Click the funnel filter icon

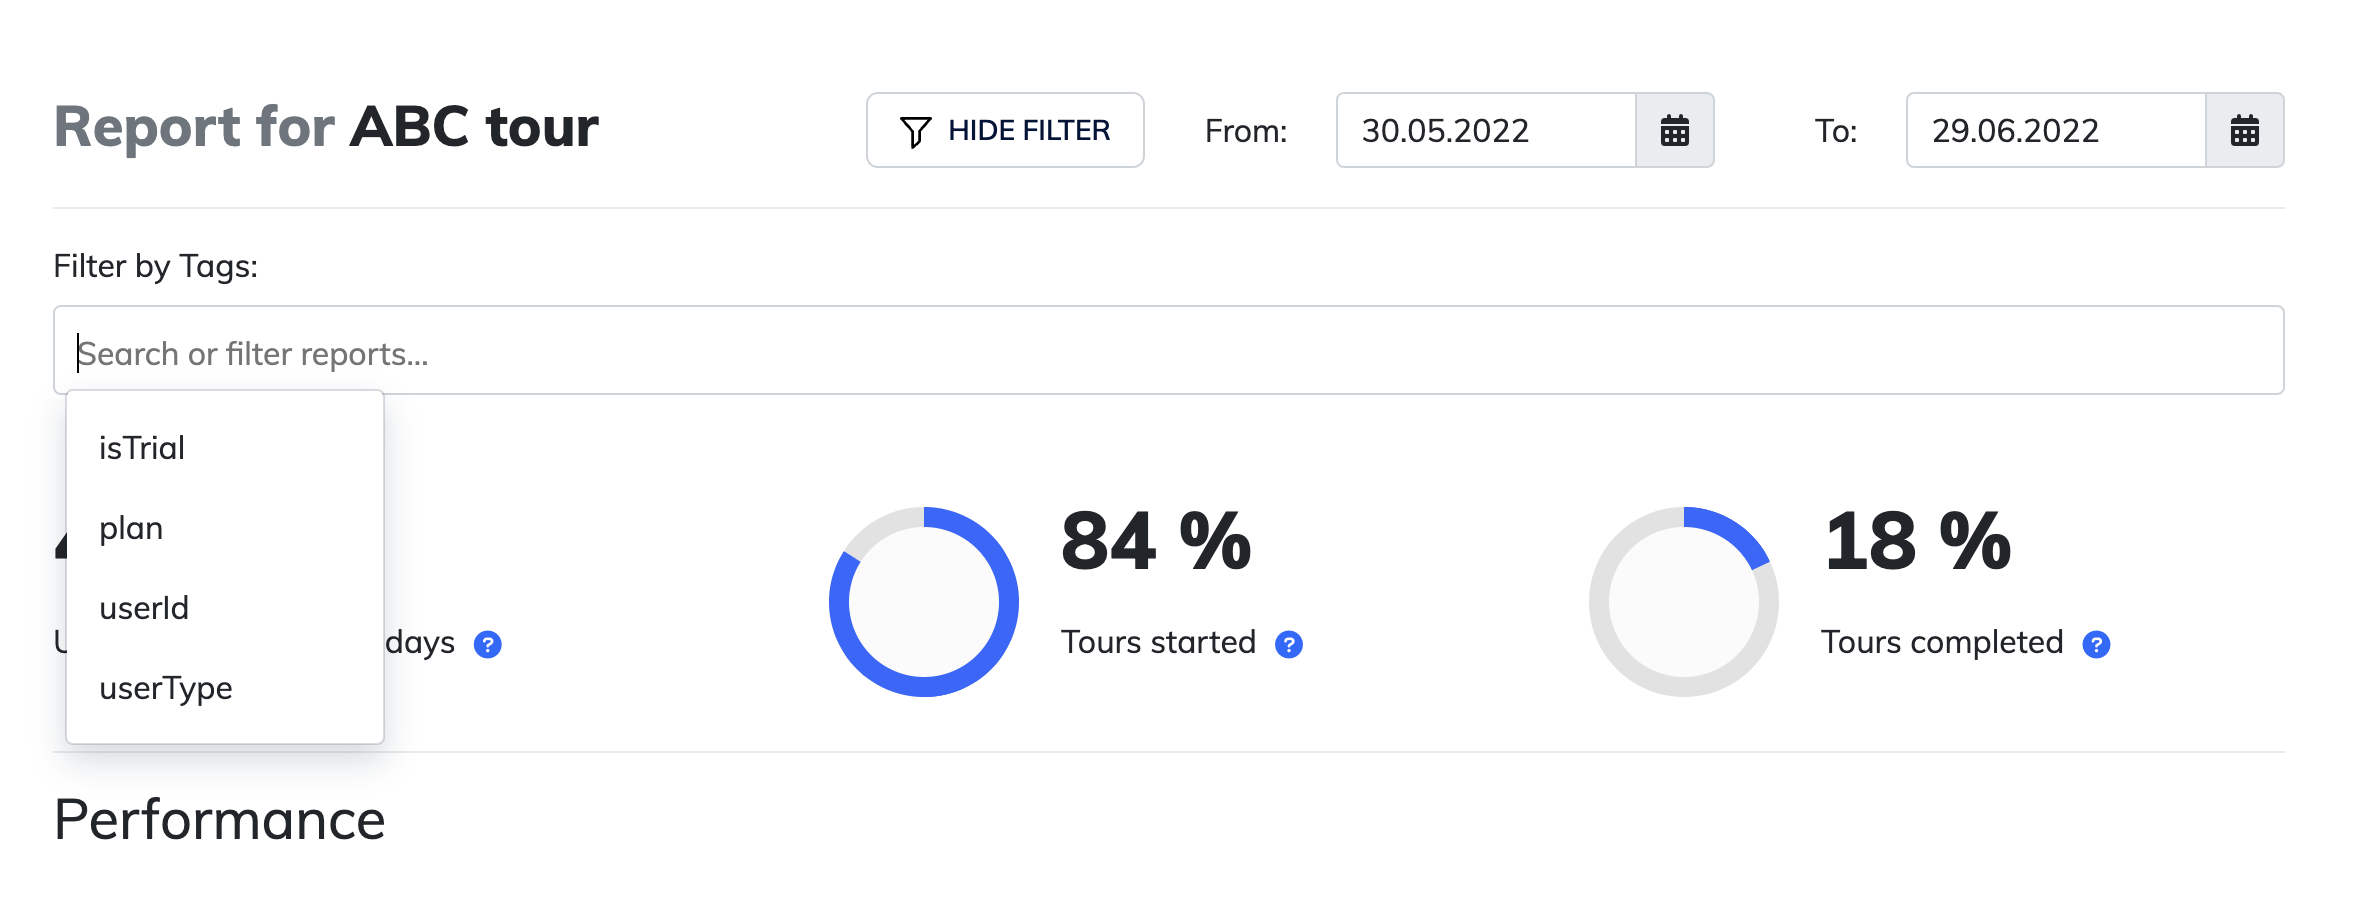(x=915, y=131)
